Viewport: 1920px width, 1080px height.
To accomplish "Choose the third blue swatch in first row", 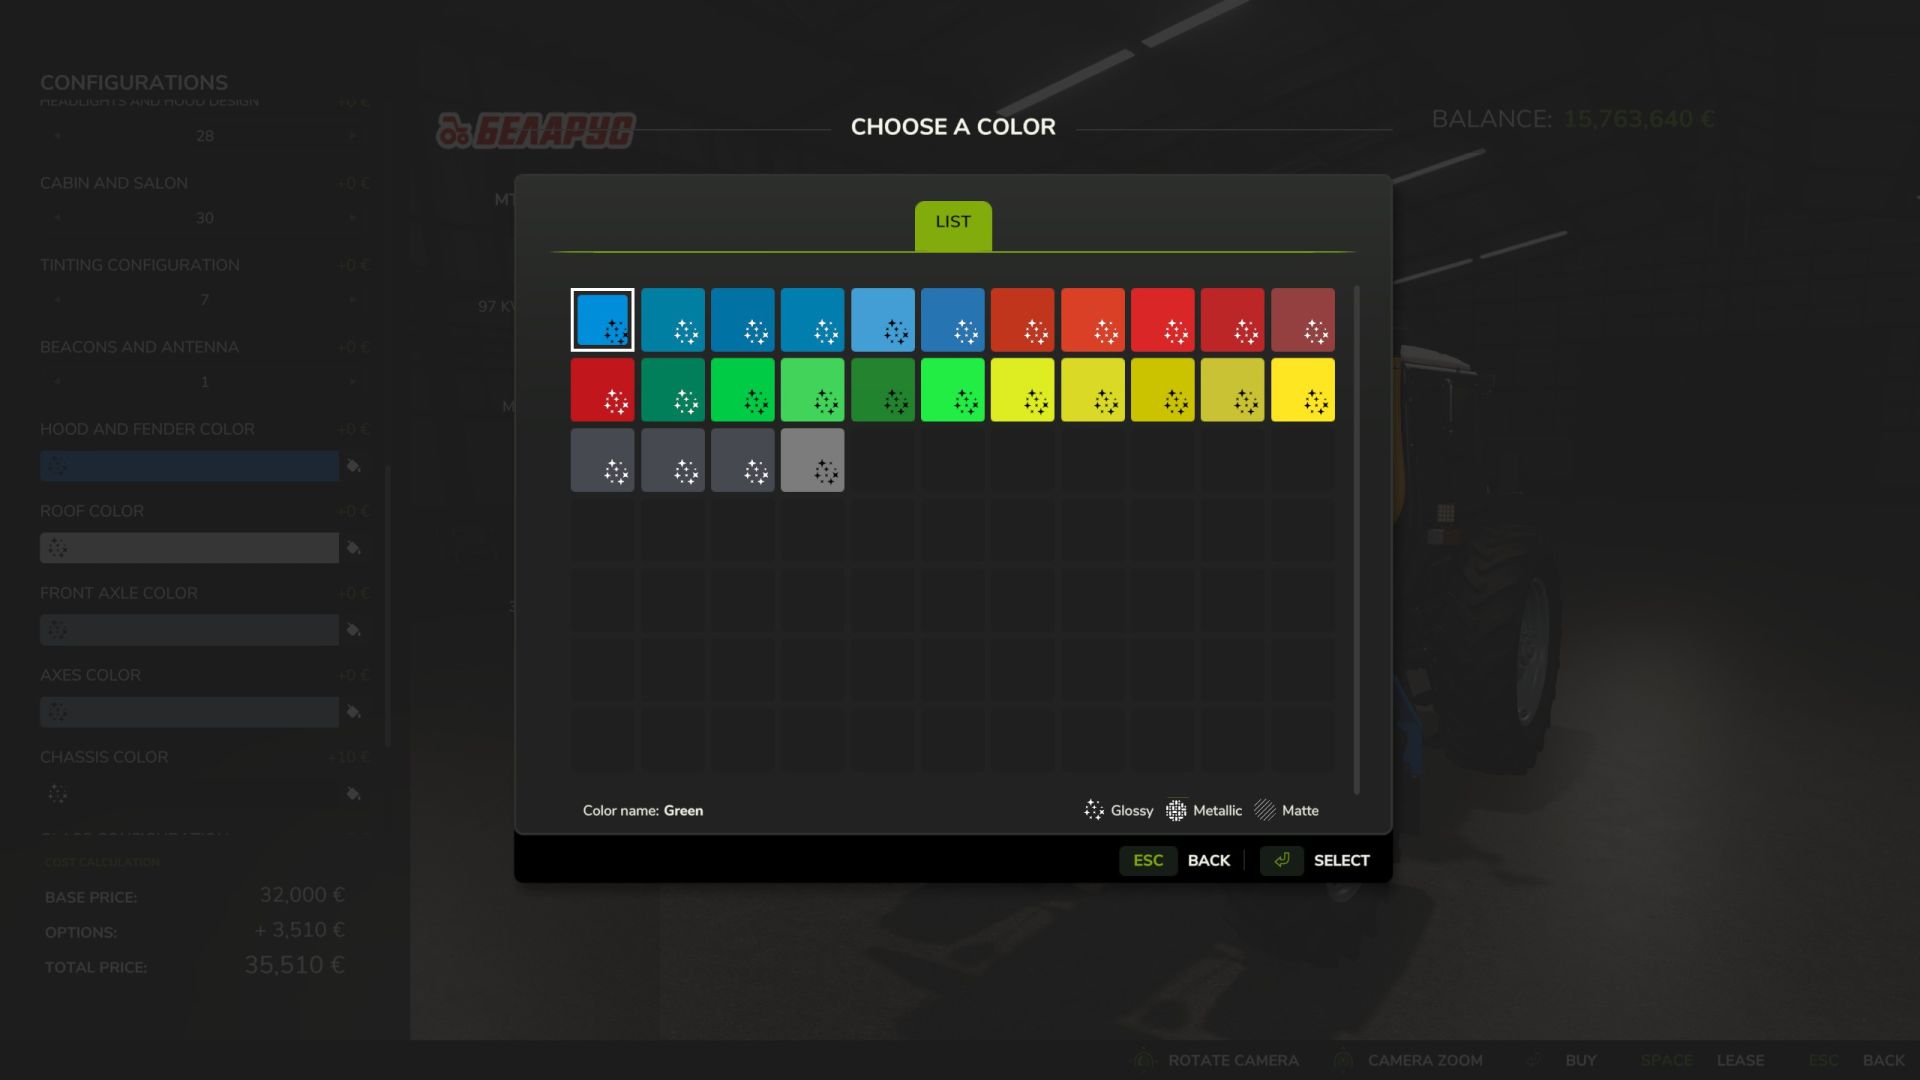I will click(743, 320).
